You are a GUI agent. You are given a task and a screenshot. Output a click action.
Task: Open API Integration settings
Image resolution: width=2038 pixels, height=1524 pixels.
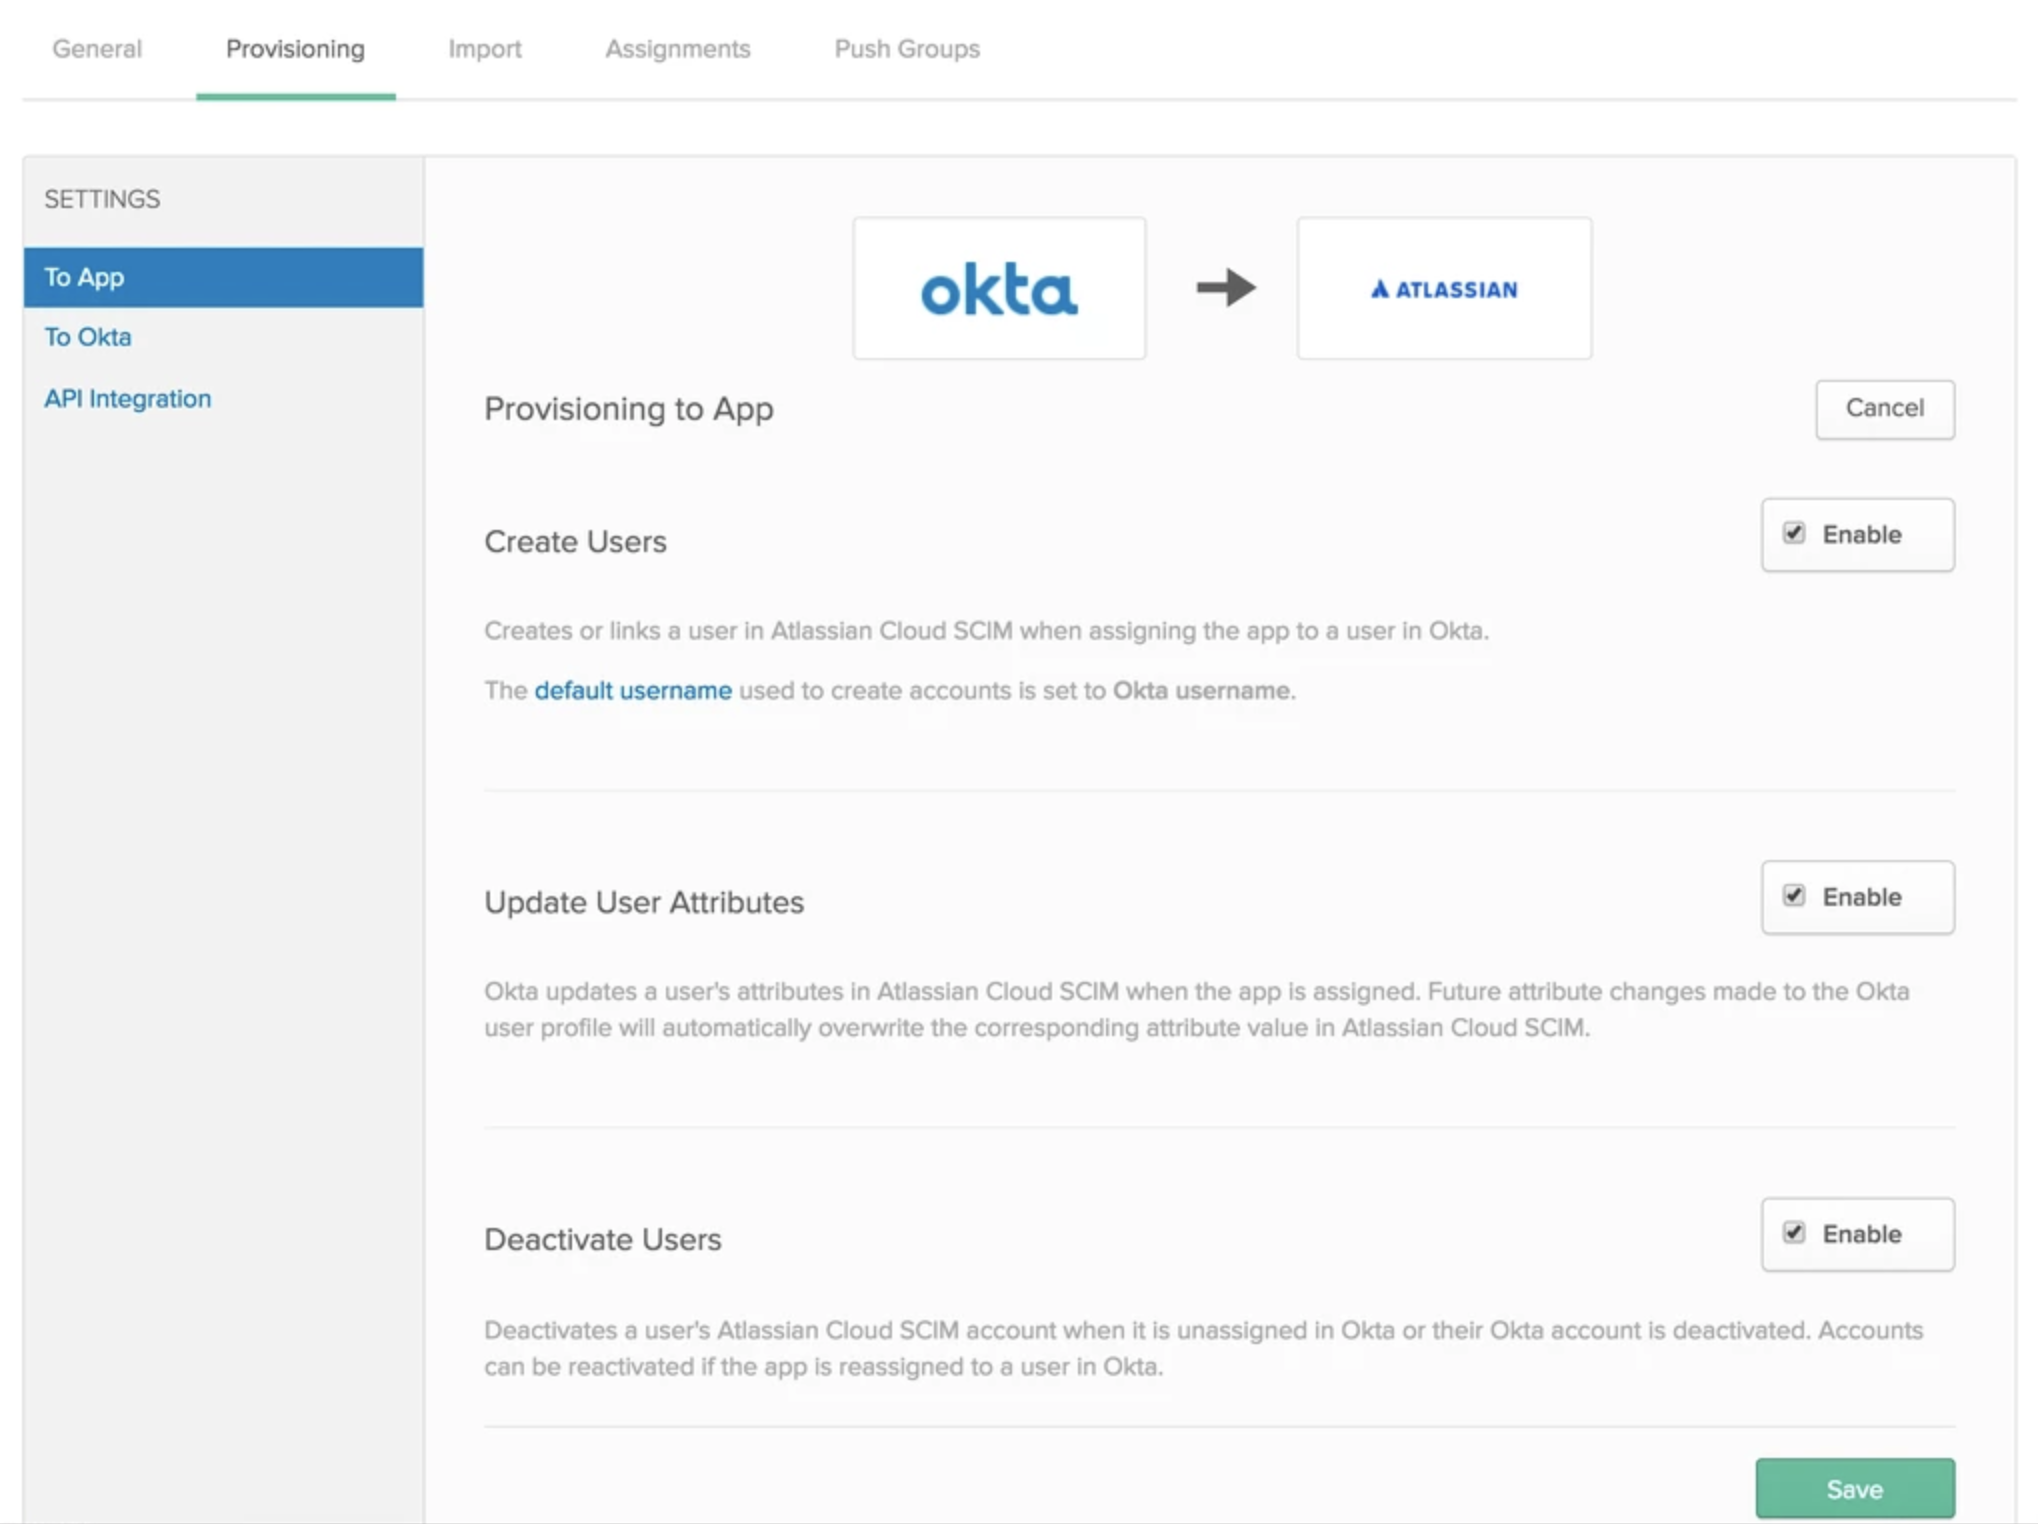point(127,398)
